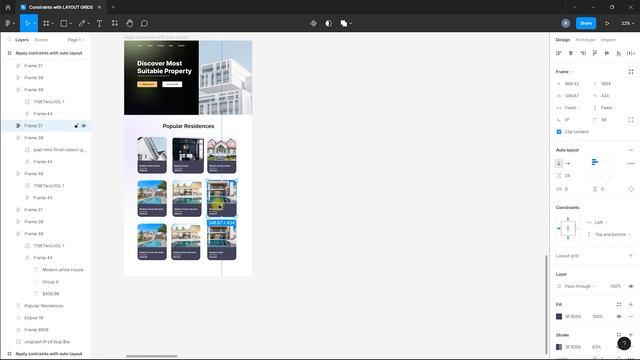Toggle Layer section visibility eye
Viewport: 640px width, 360px height.
[x=631, y=286]
